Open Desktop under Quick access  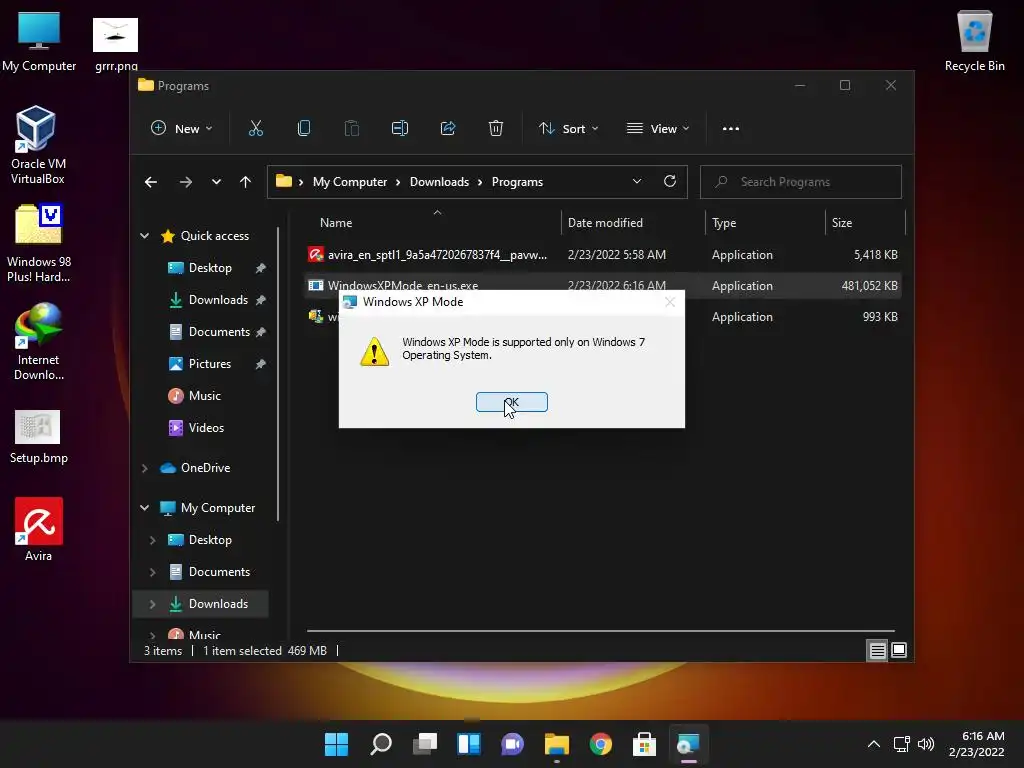tap(210, 268)
